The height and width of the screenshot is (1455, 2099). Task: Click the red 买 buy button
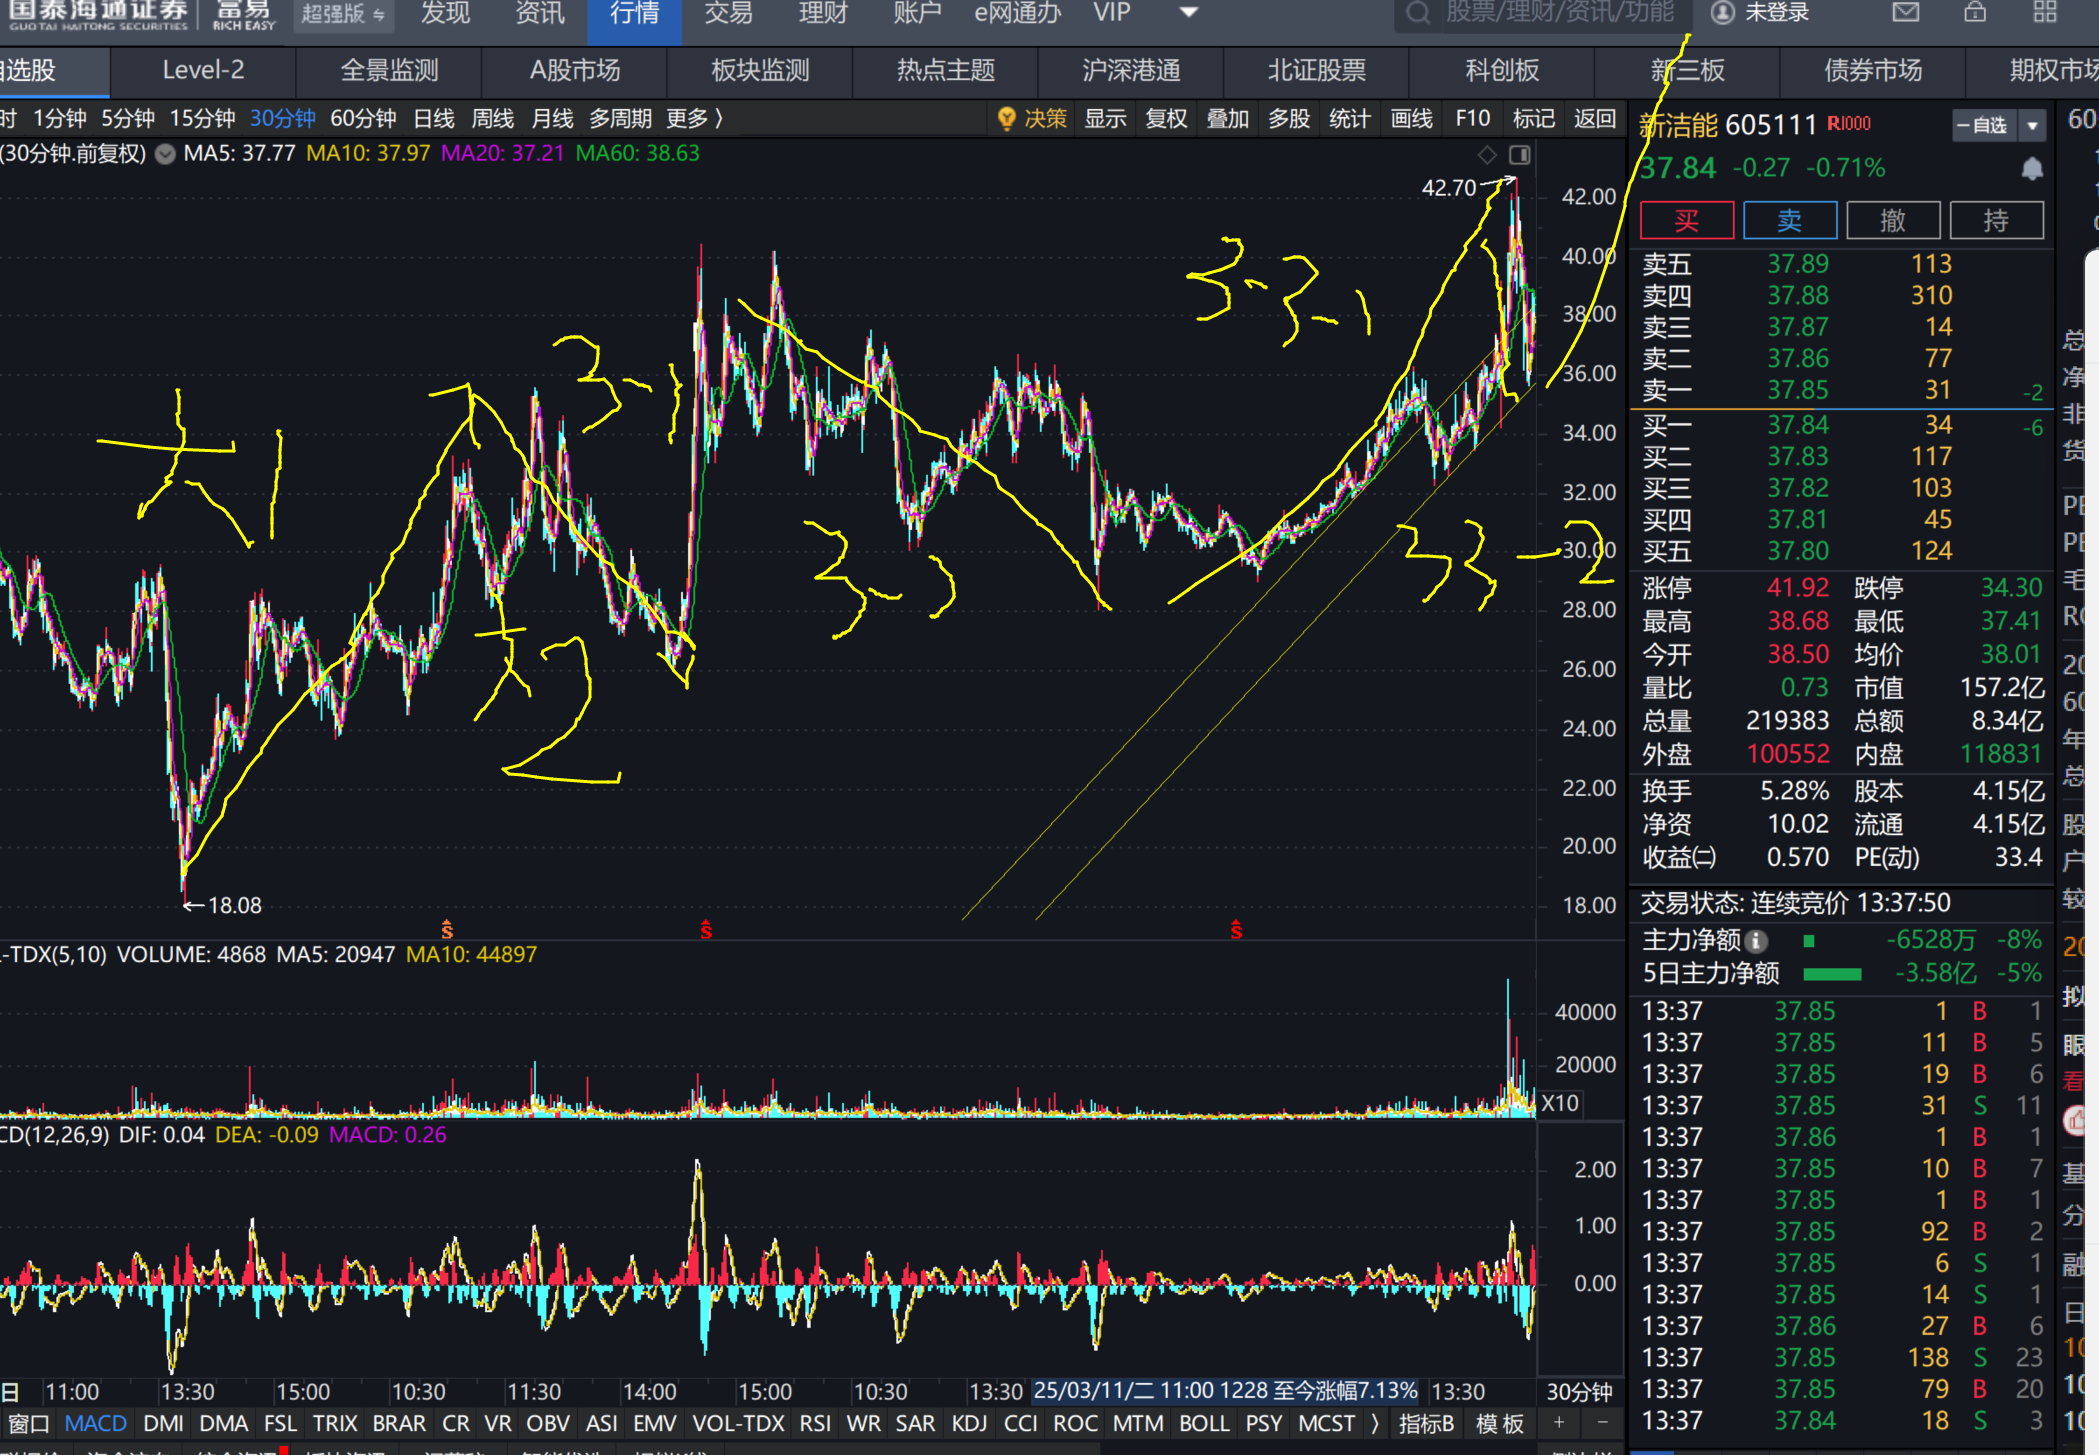point(1687,221)
